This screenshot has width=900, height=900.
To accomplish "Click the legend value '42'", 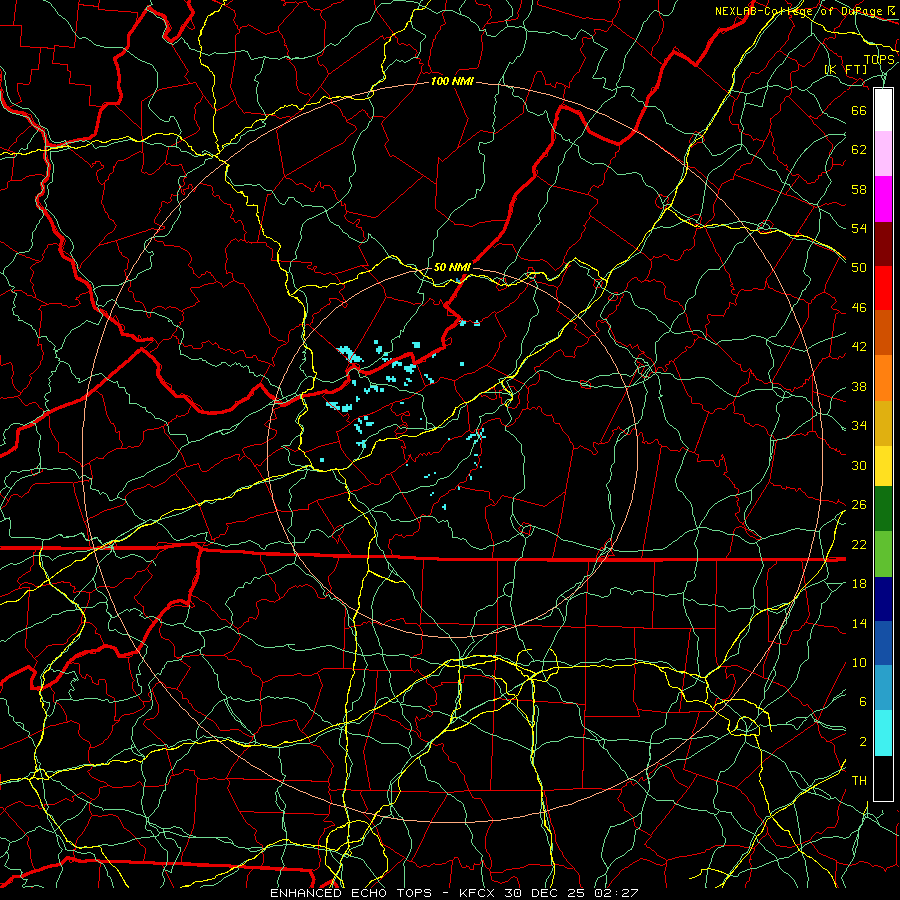I will (x=859, y=347).
